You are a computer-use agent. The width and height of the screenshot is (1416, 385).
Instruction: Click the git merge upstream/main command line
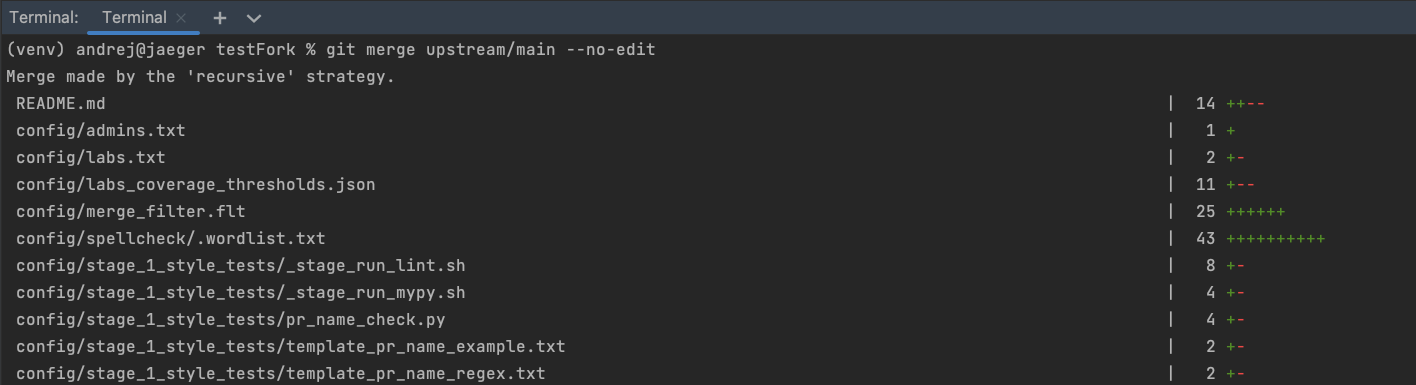click(331, 49)
